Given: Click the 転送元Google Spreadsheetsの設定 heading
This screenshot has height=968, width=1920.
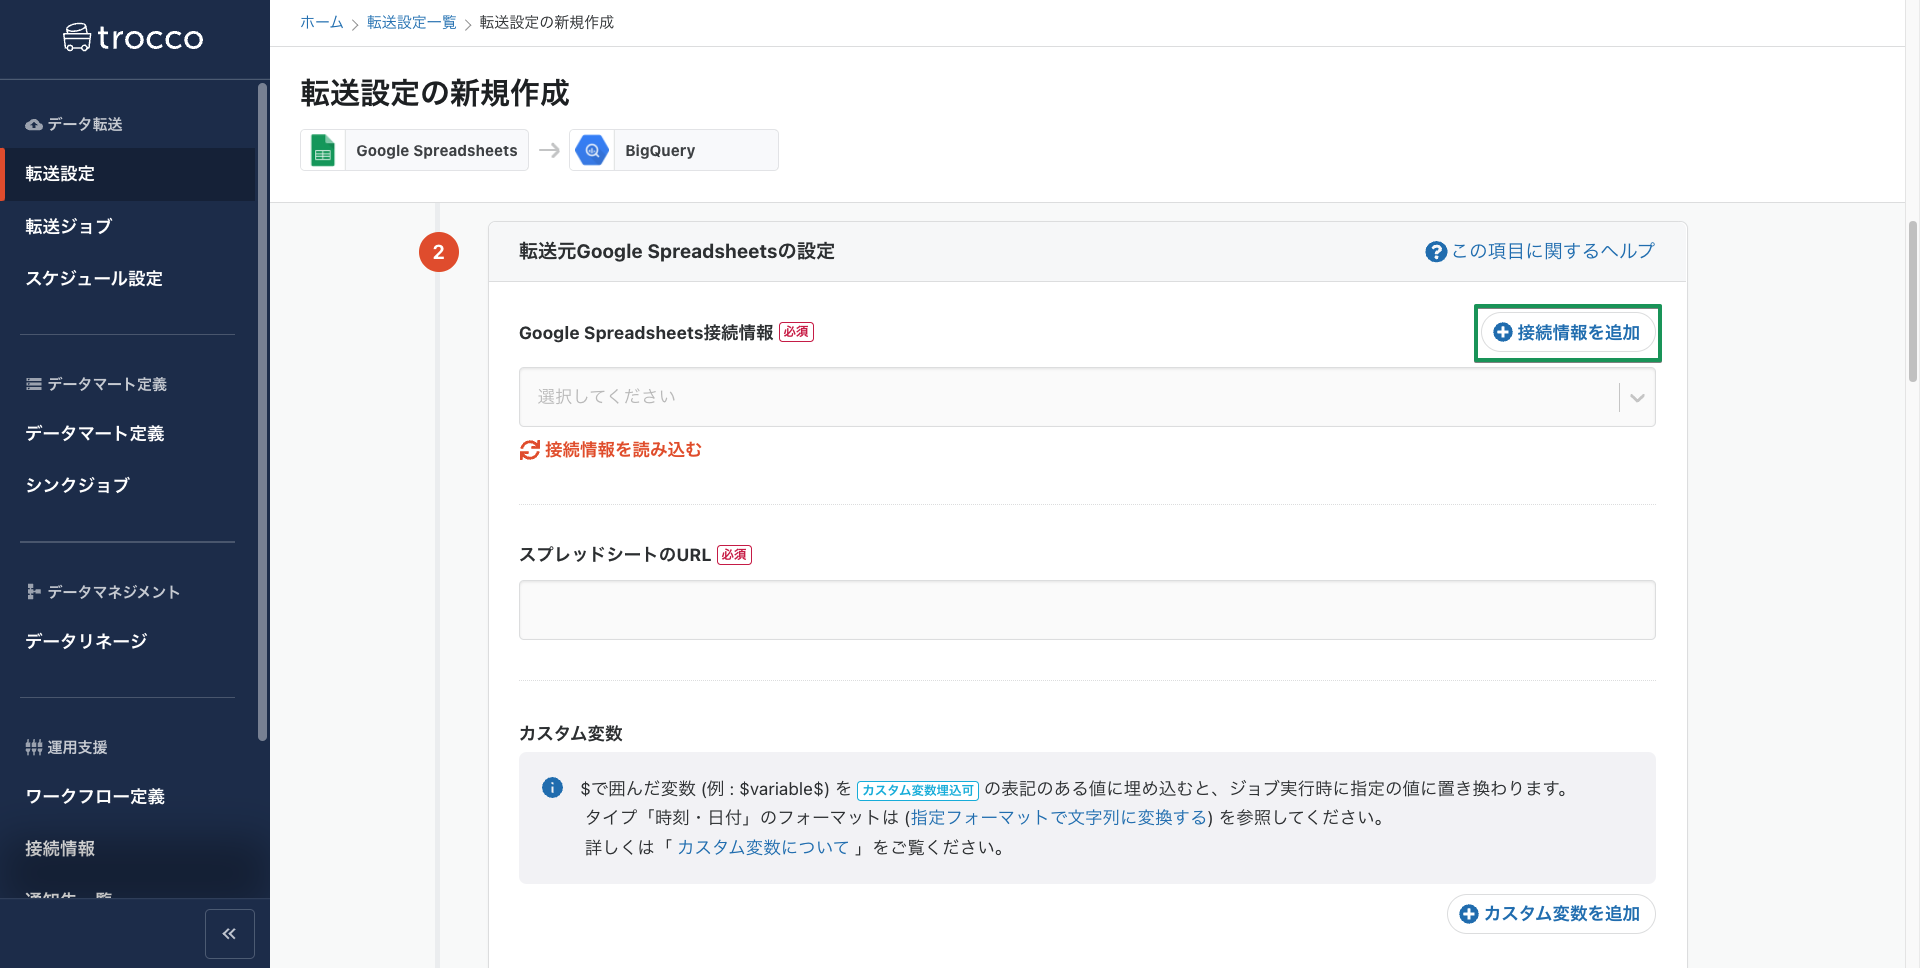Looking at the screenshot, I should click(x=677, y=252).
